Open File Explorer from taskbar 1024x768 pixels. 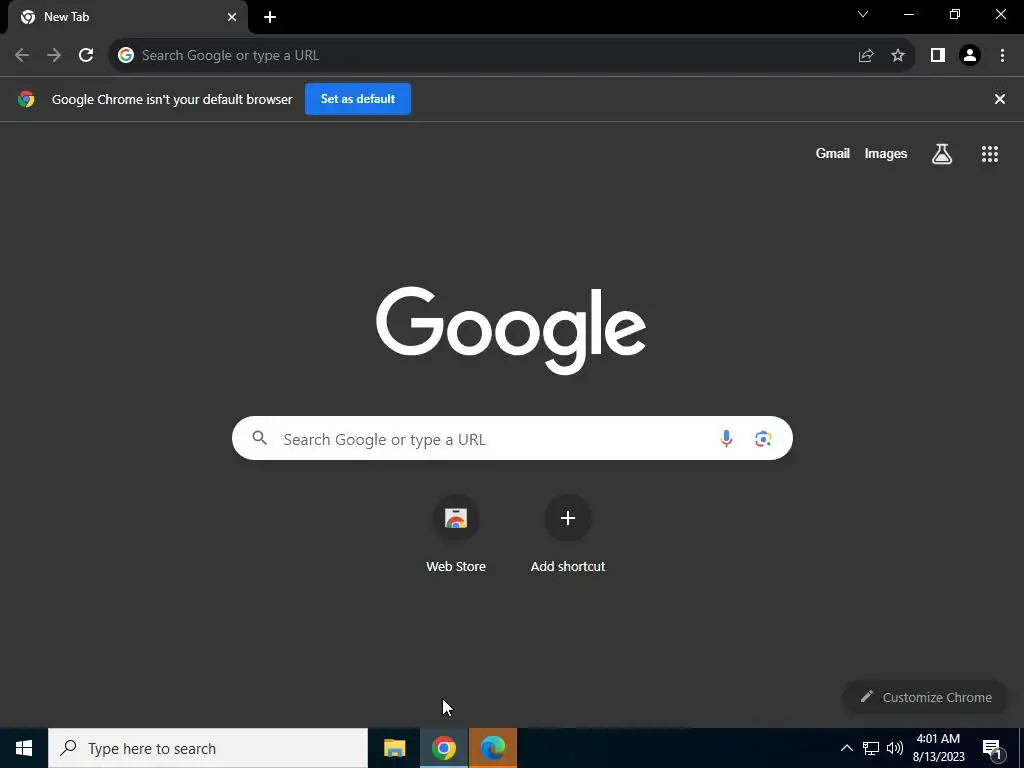coord(394,748)
